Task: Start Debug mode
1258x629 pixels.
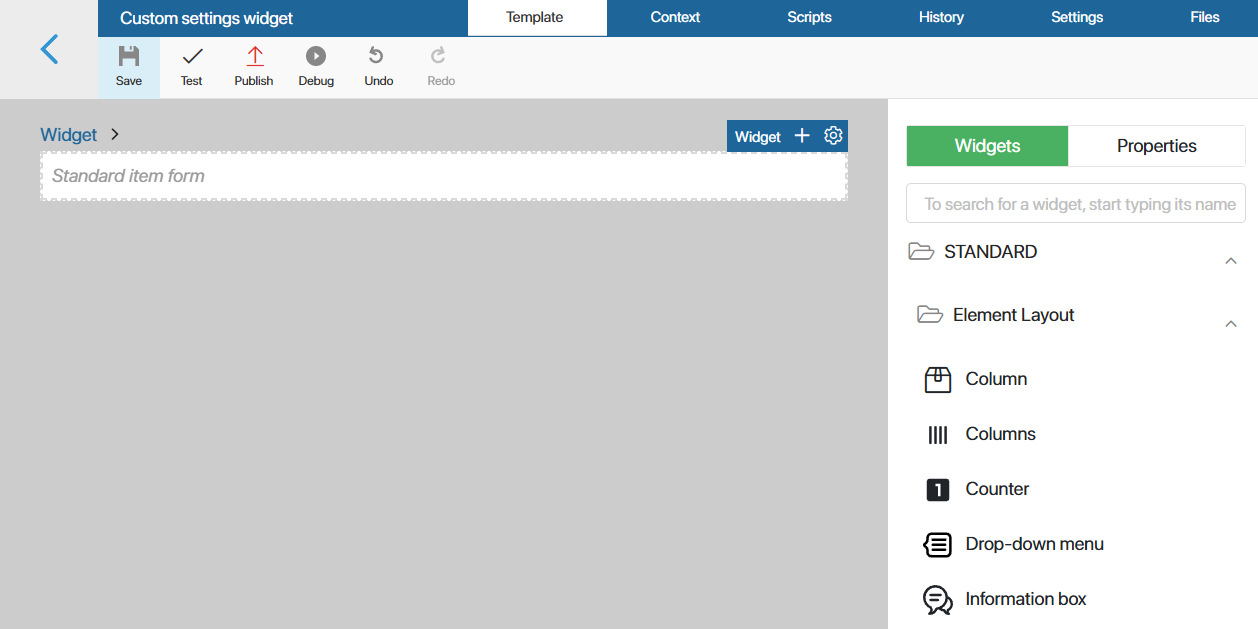Action: (316, 67)
